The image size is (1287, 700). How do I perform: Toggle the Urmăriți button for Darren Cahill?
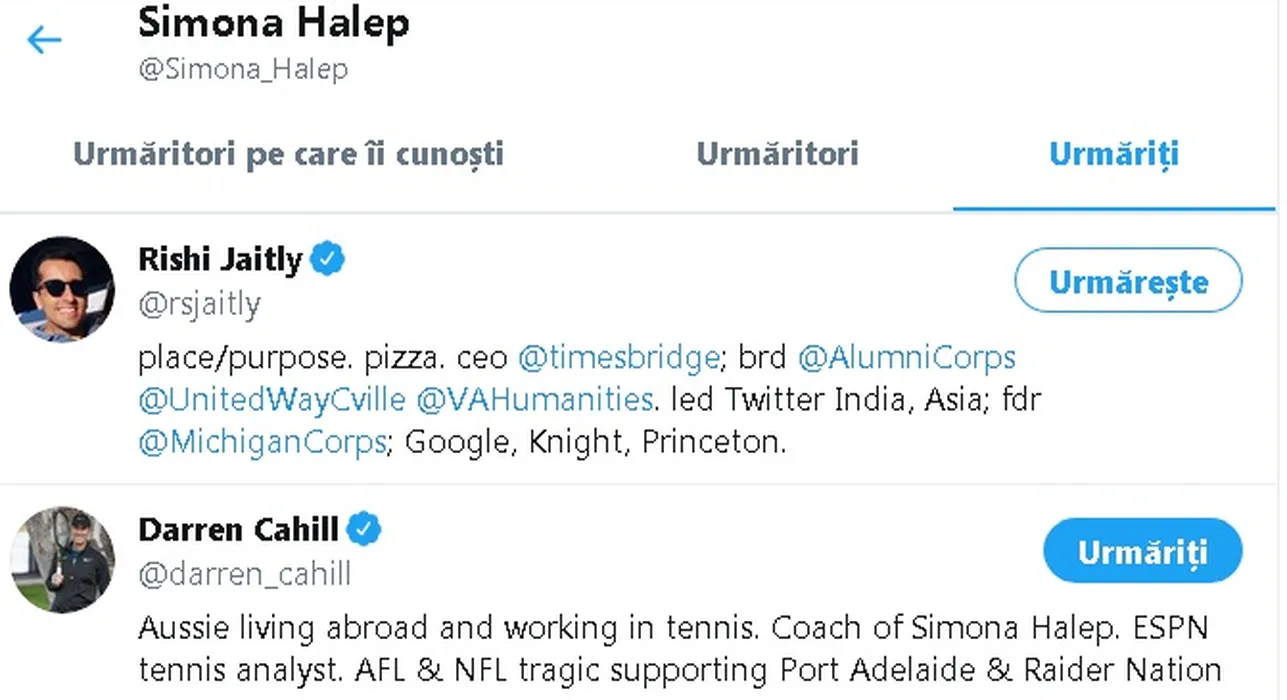pos(1142,551)
